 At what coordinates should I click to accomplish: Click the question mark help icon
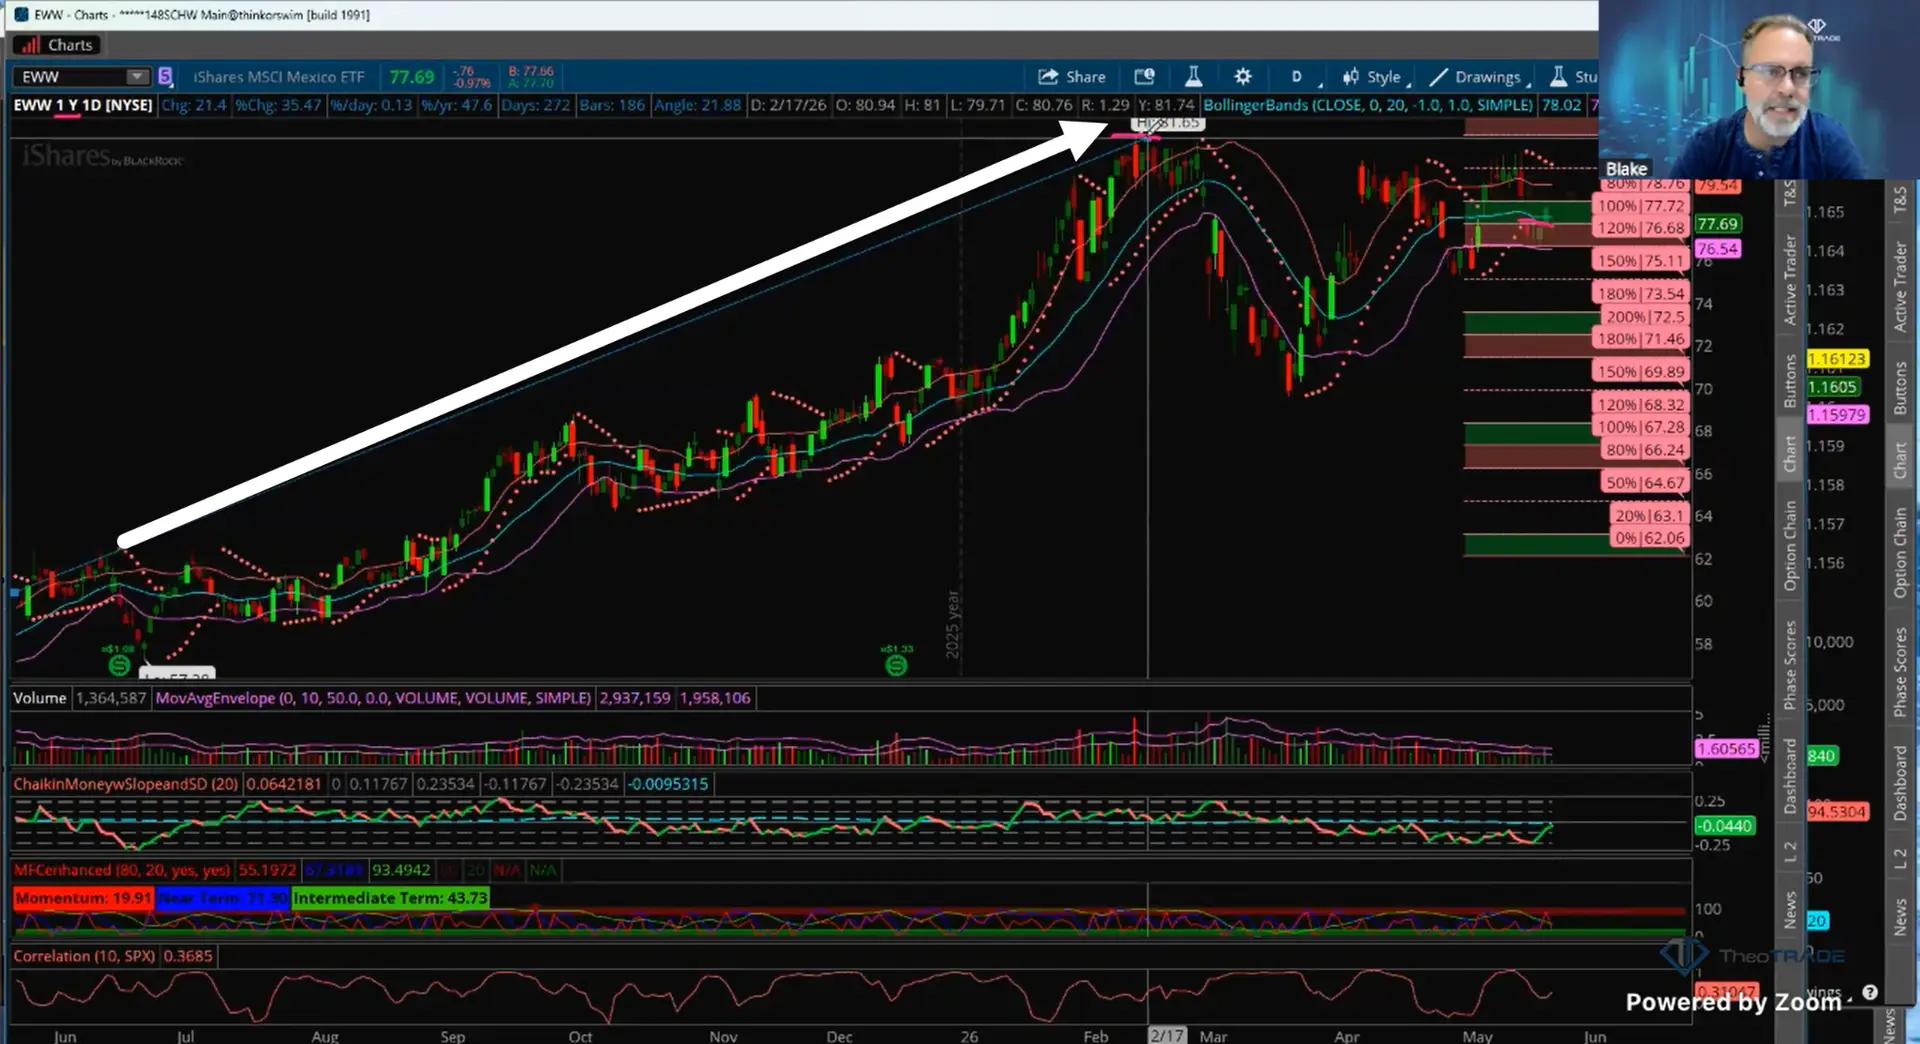(x=1870, y=993)
